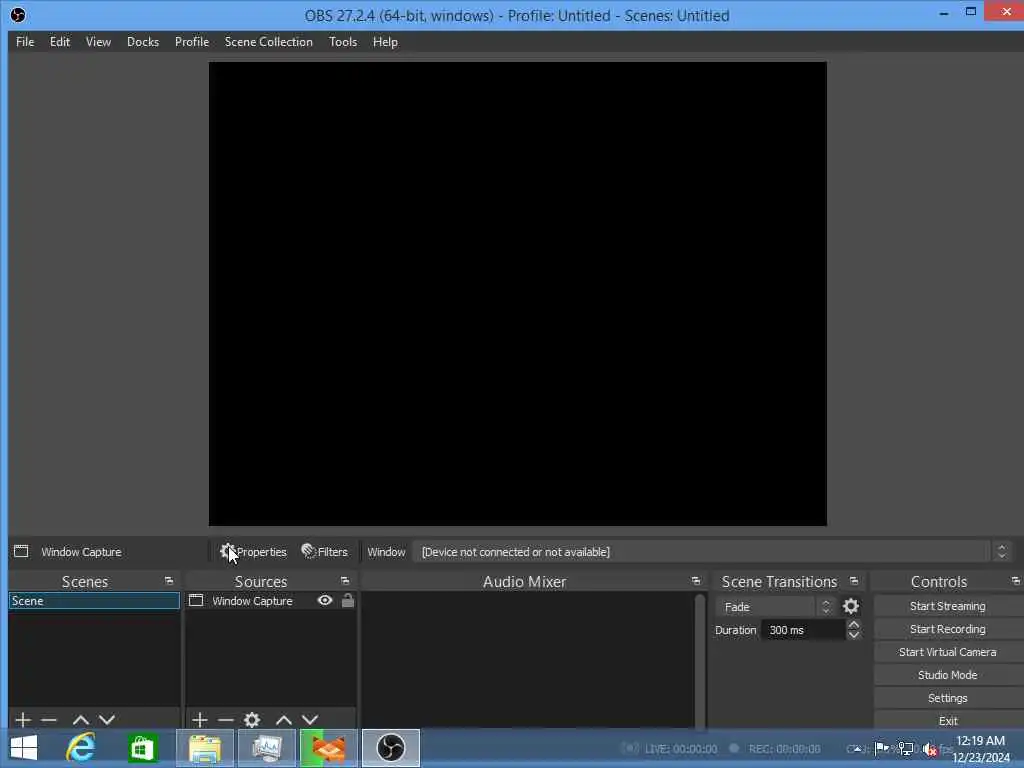Pop out the Audio Mixer dock panel

coord(696,581)
